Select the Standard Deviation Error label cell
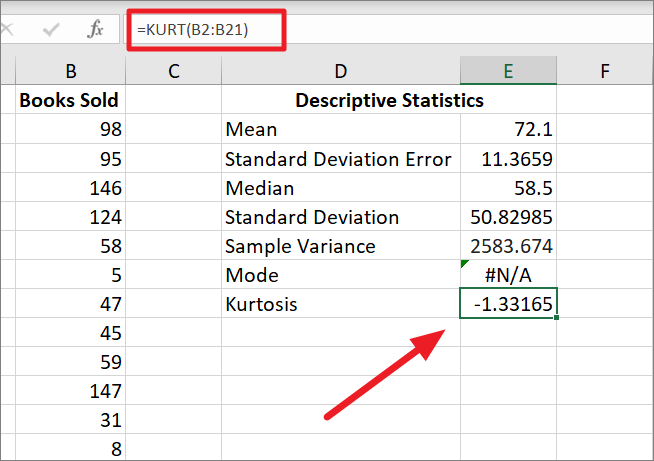Viewport: 654px width, 461px height. 341,159
